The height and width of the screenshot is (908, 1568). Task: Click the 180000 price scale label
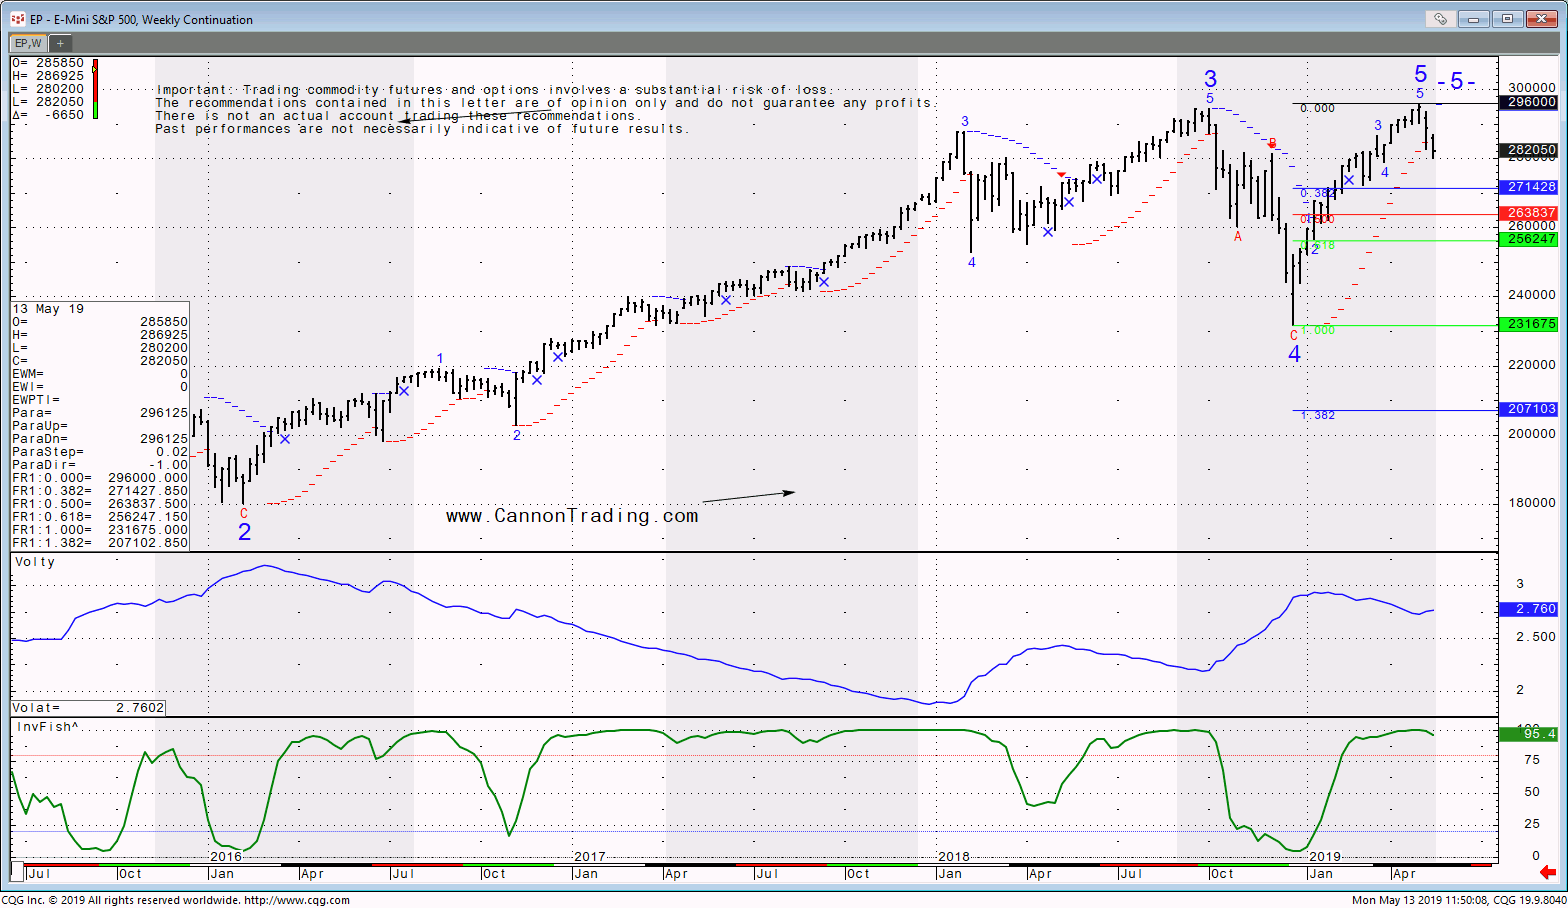[1532, 503]
